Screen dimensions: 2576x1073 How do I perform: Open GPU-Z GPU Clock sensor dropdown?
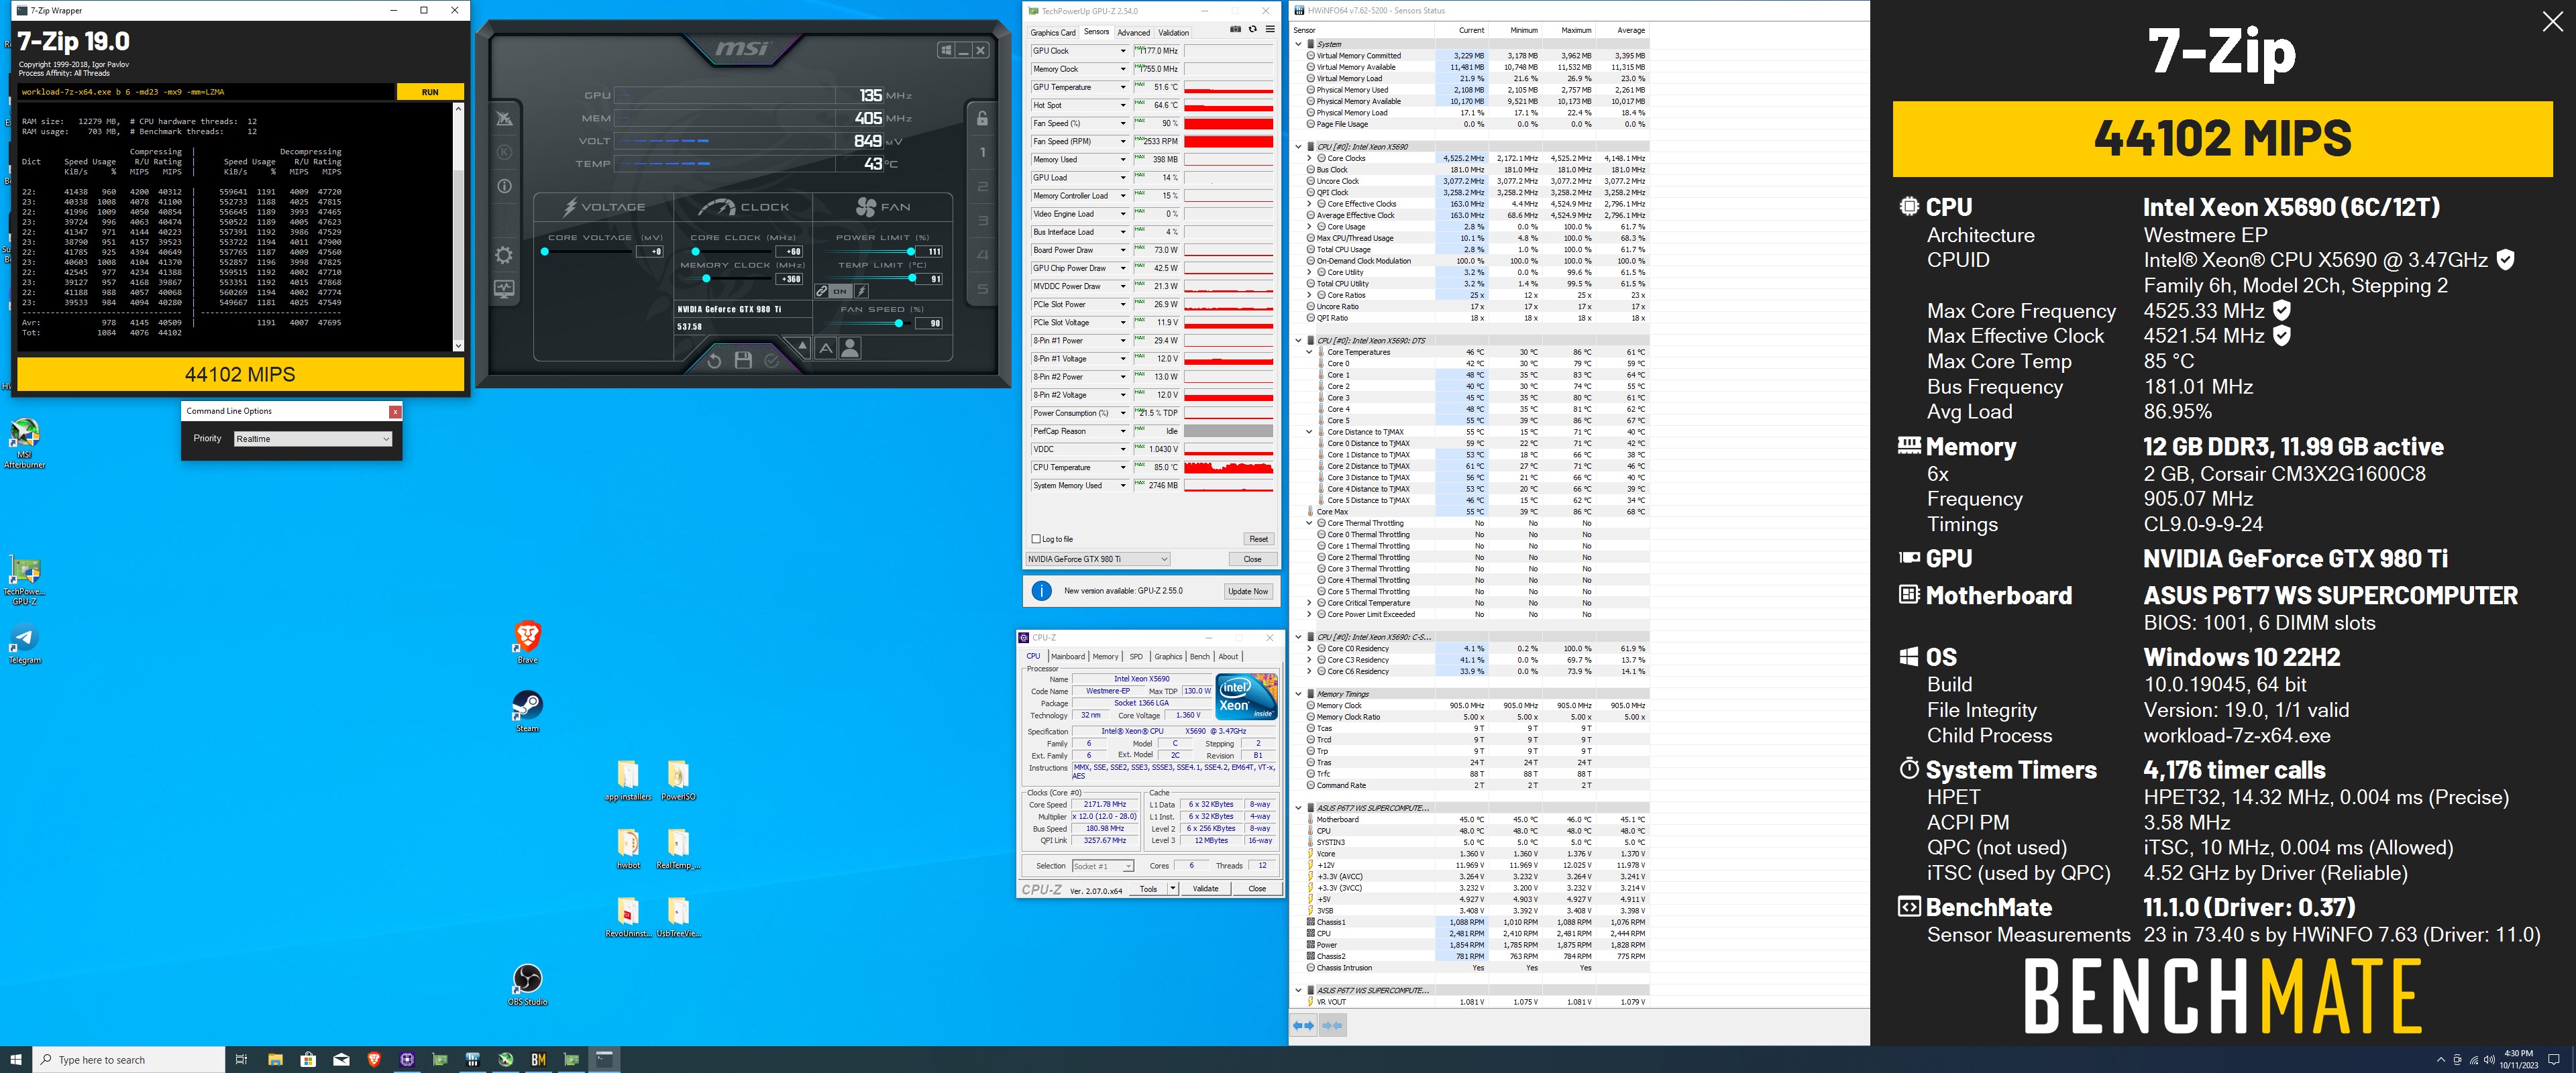(1122, 51)
